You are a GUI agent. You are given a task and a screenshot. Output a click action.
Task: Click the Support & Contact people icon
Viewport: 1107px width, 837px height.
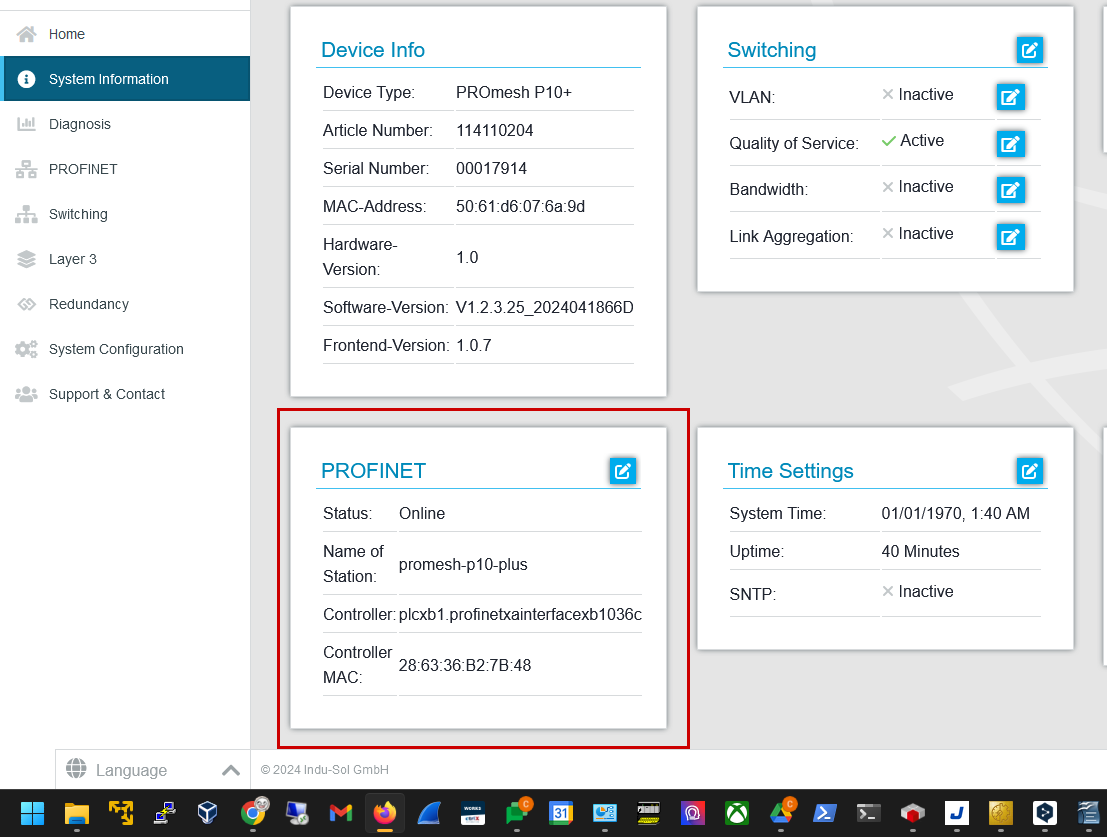pos(26,394)
